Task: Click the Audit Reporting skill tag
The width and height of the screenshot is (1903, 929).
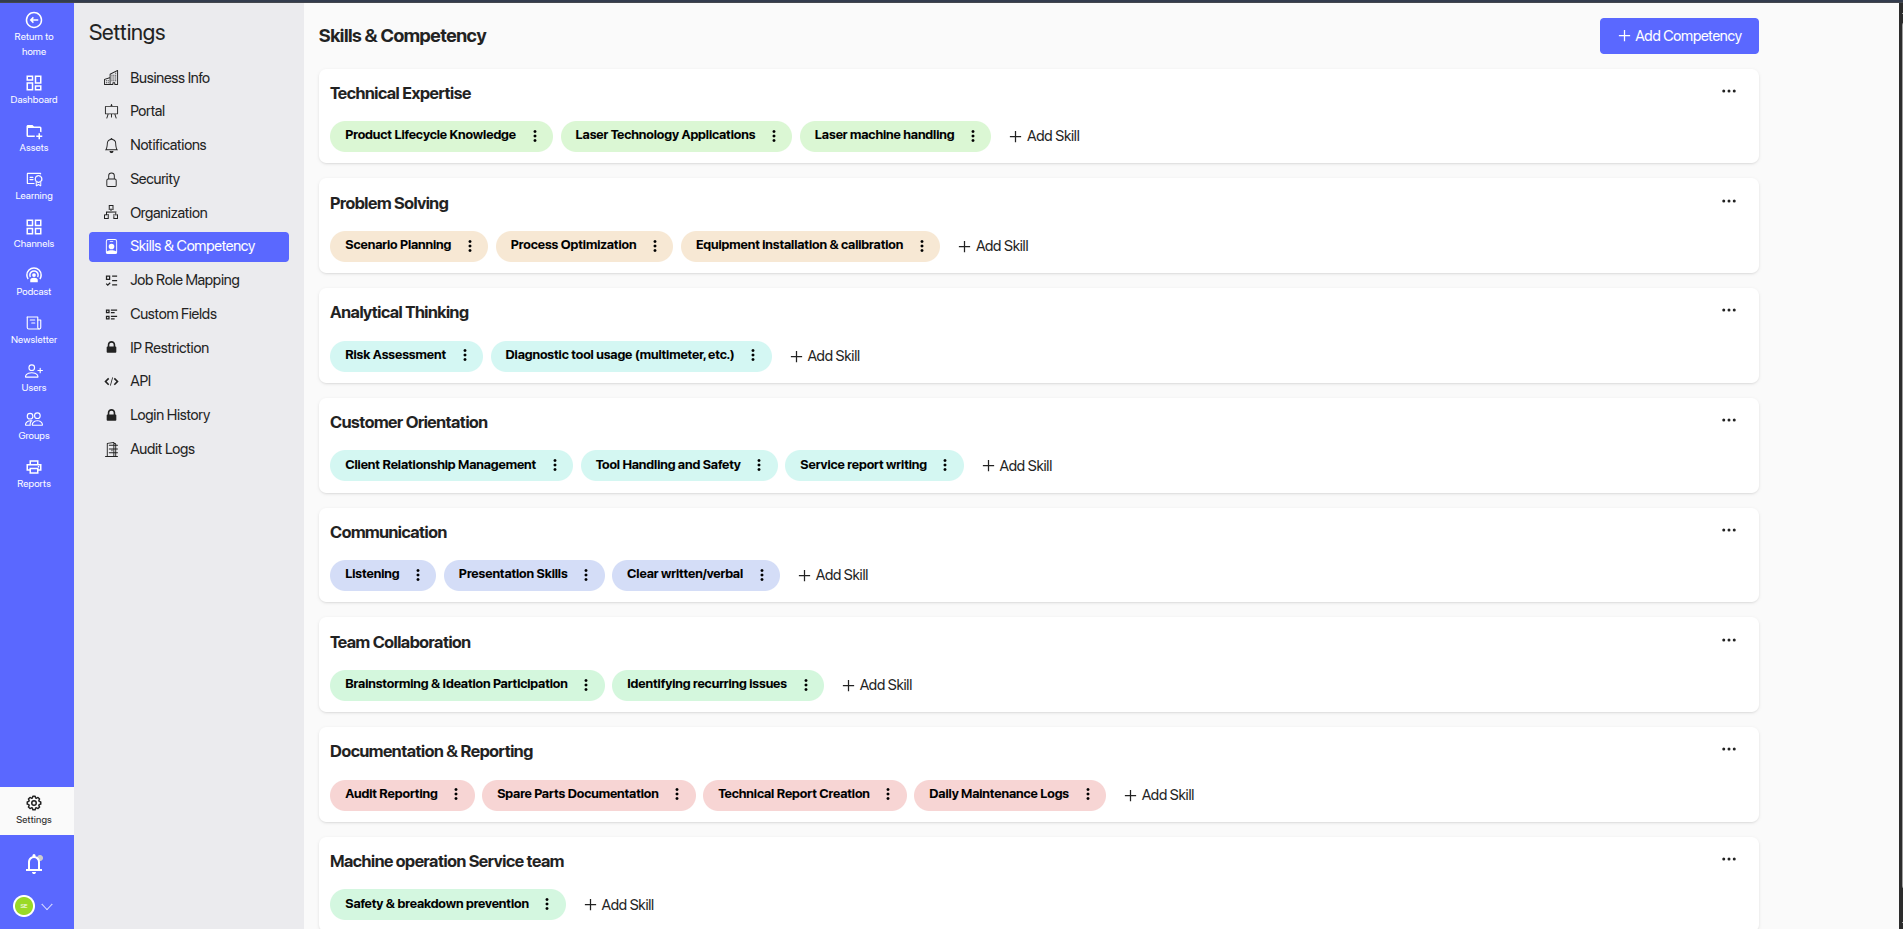Action: click(391, 794)
